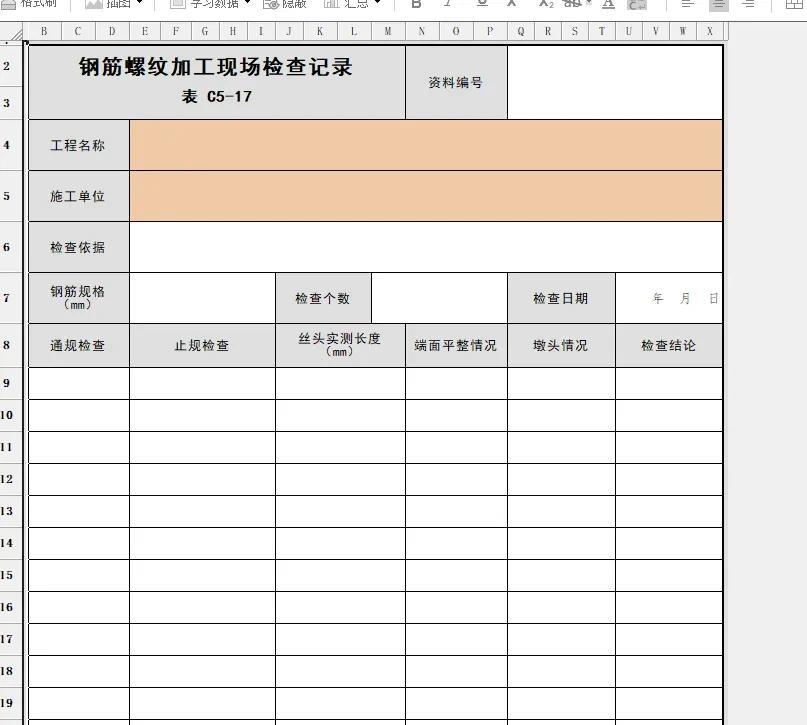Click the 止规检查 column header cell

203,345
